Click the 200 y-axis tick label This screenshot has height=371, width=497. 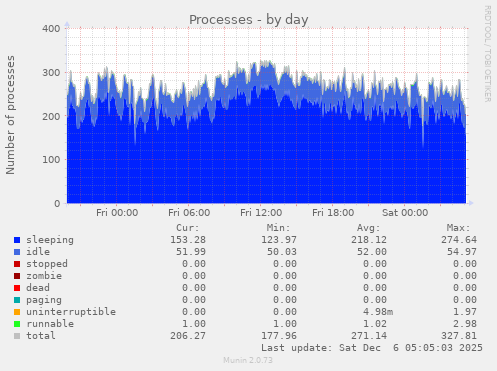click(x=51, y=116)
